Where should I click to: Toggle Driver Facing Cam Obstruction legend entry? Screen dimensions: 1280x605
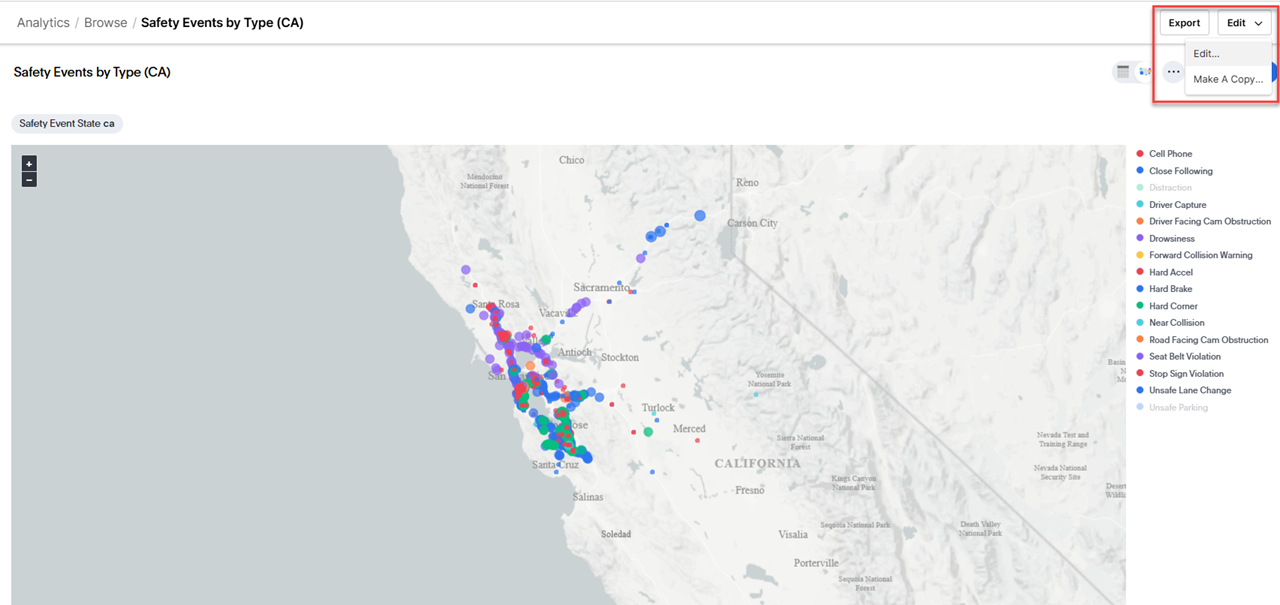1203,222
